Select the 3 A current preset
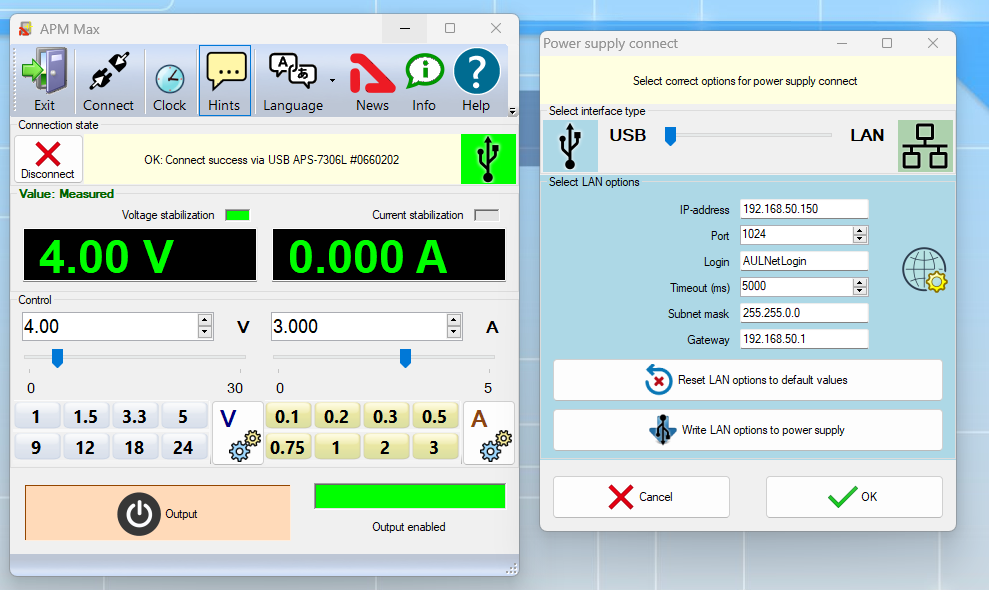989x590 pixels. (435, 447)
